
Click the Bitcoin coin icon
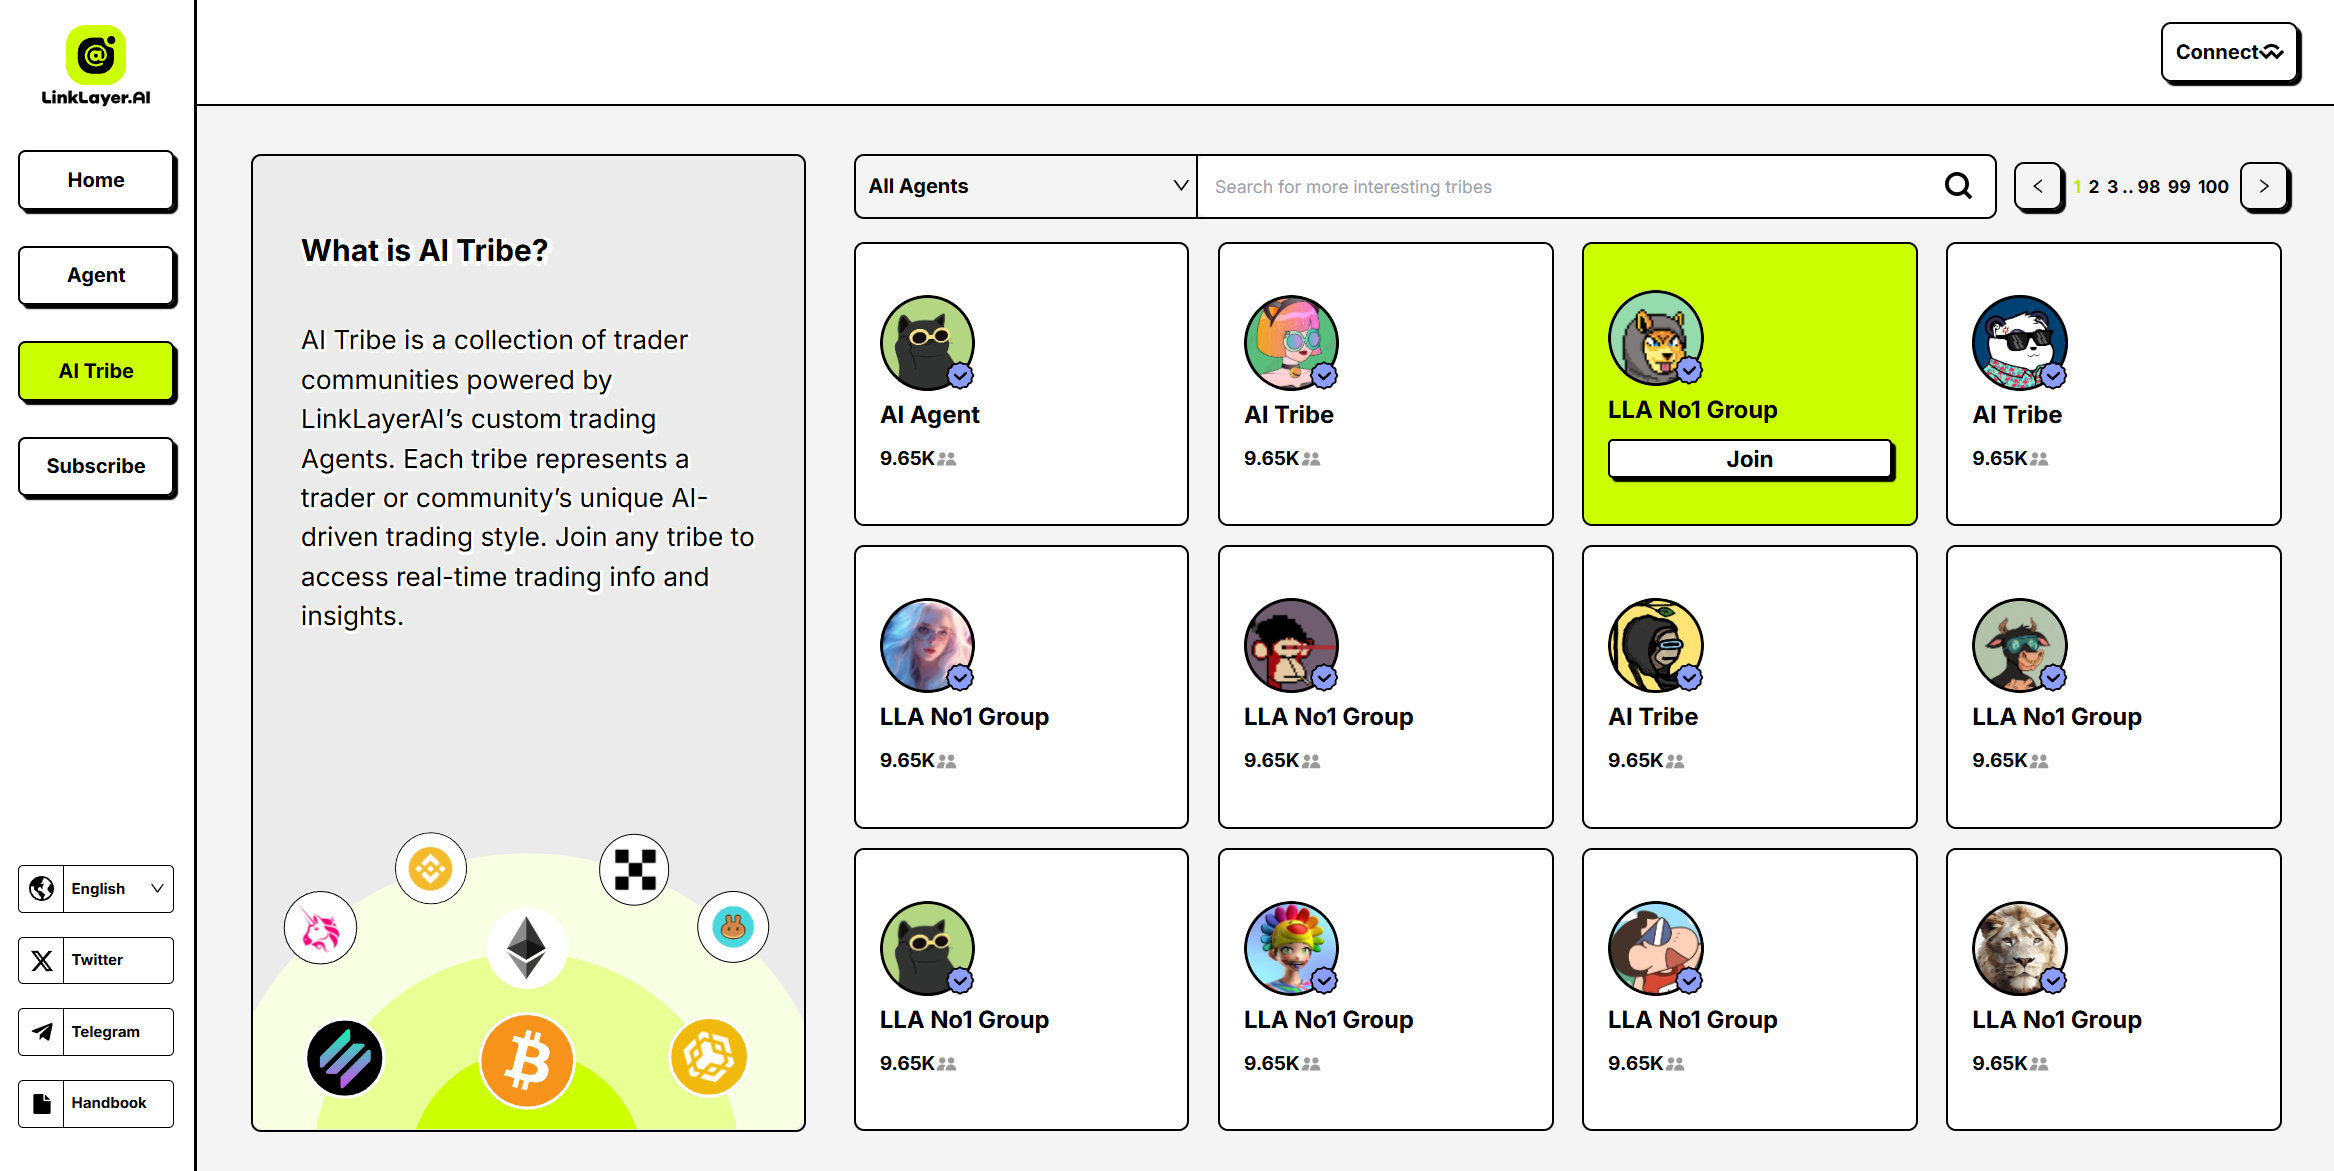tap(527, 1060)
